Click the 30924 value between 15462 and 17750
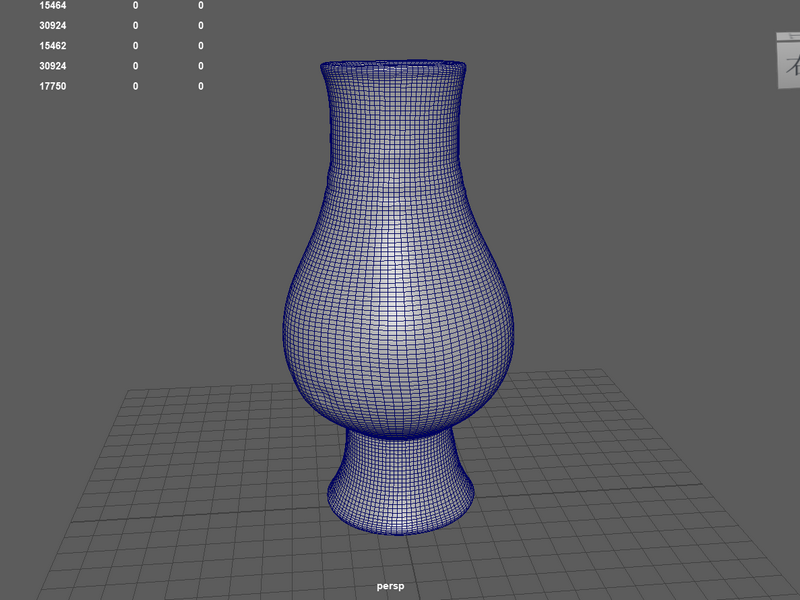The image size is (800, 600). pos(53,66)
